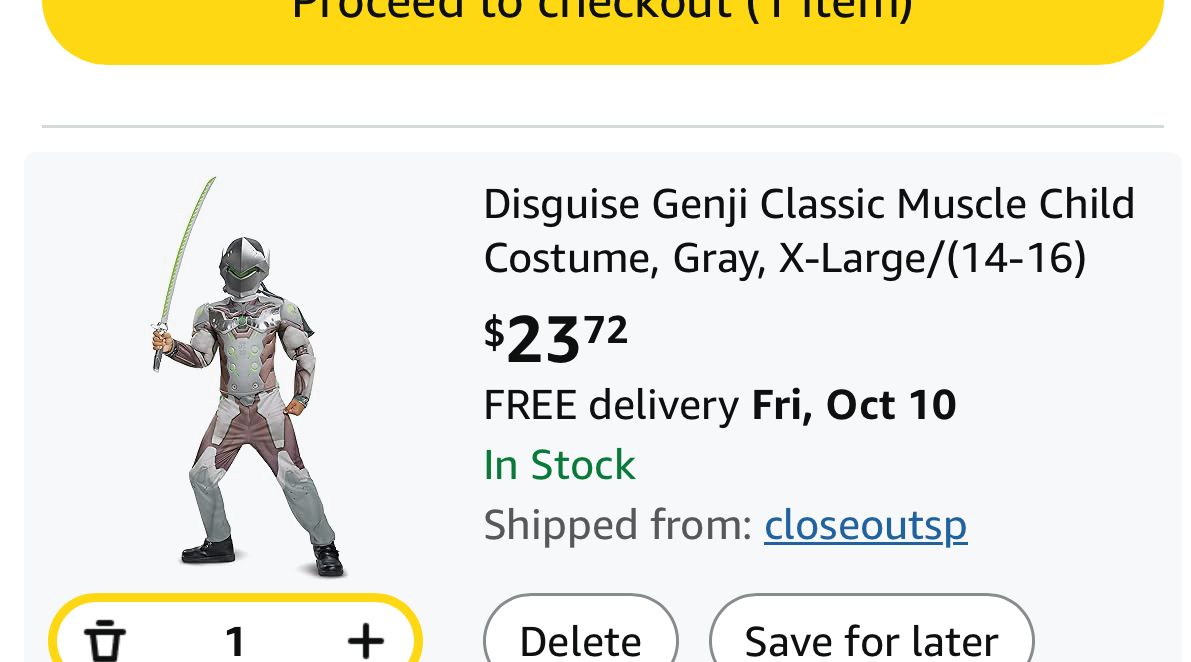Click the trash icon in quantity stepper
The image size is (1191, 662).
pos(105,640)
